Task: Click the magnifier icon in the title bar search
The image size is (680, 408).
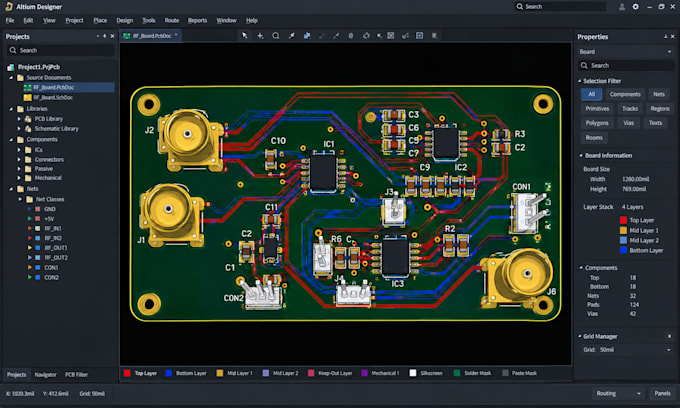Action: coord(520,7)
